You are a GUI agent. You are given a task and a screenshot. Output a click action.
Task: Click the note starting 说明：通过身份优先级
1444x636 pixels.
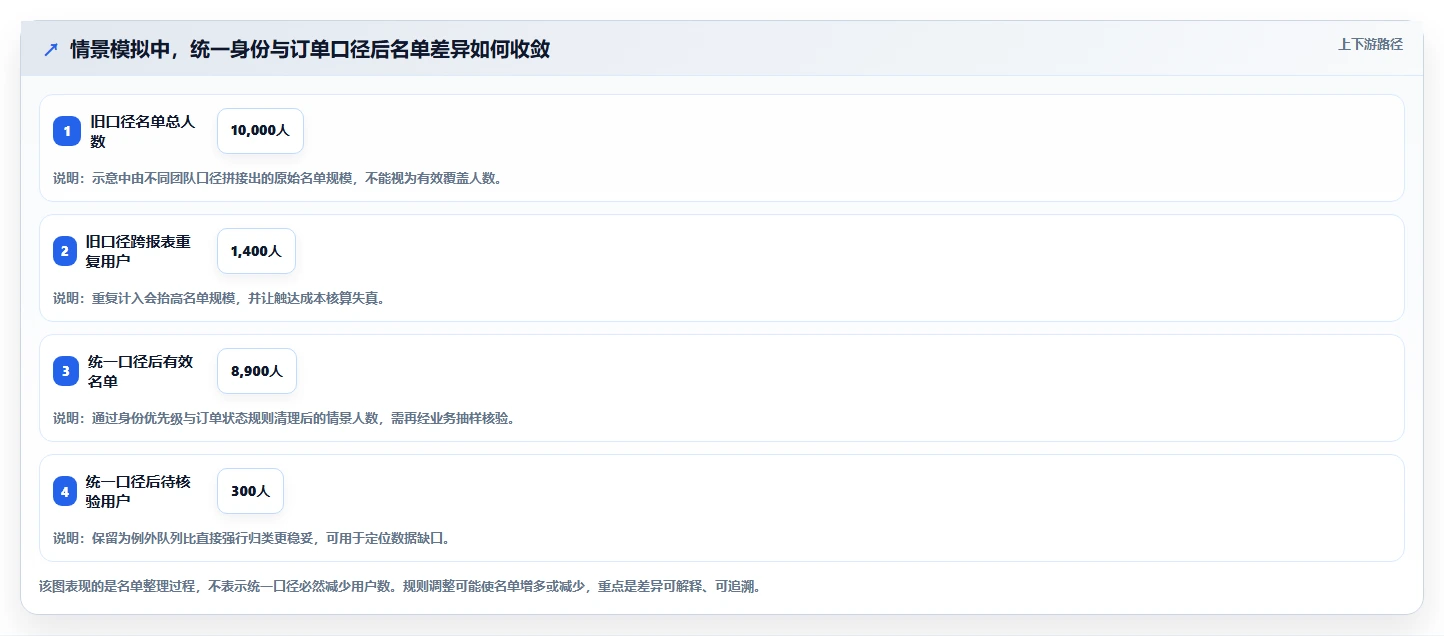point(284,418)
